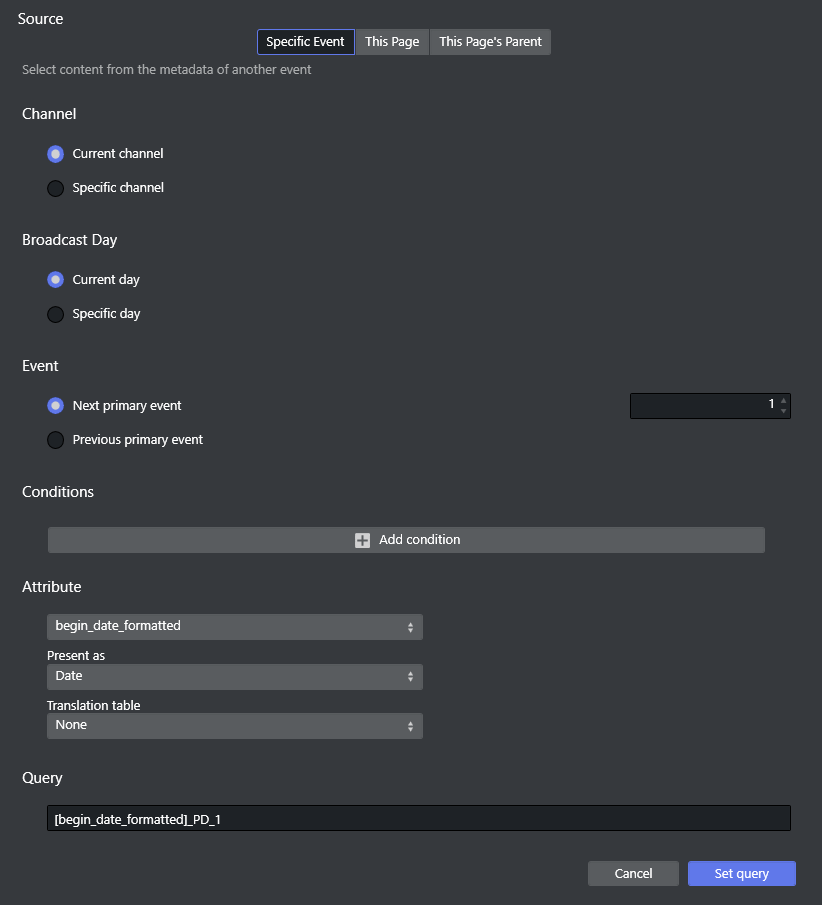The width and height of the screenshot is (822, 905).
Task: Increase the event number with up arrow
Action: (x=783, y=400)
